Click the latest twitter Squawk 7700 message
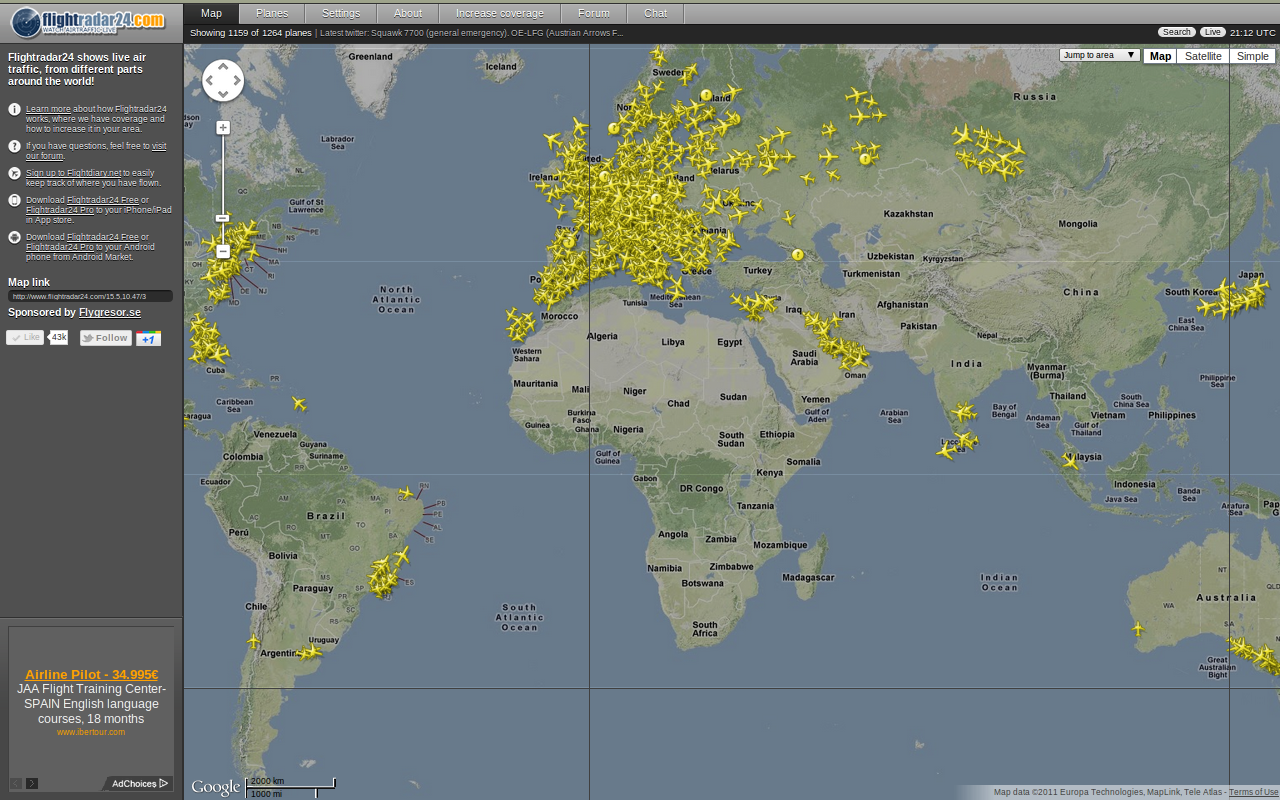 click(x=471, y=33)
